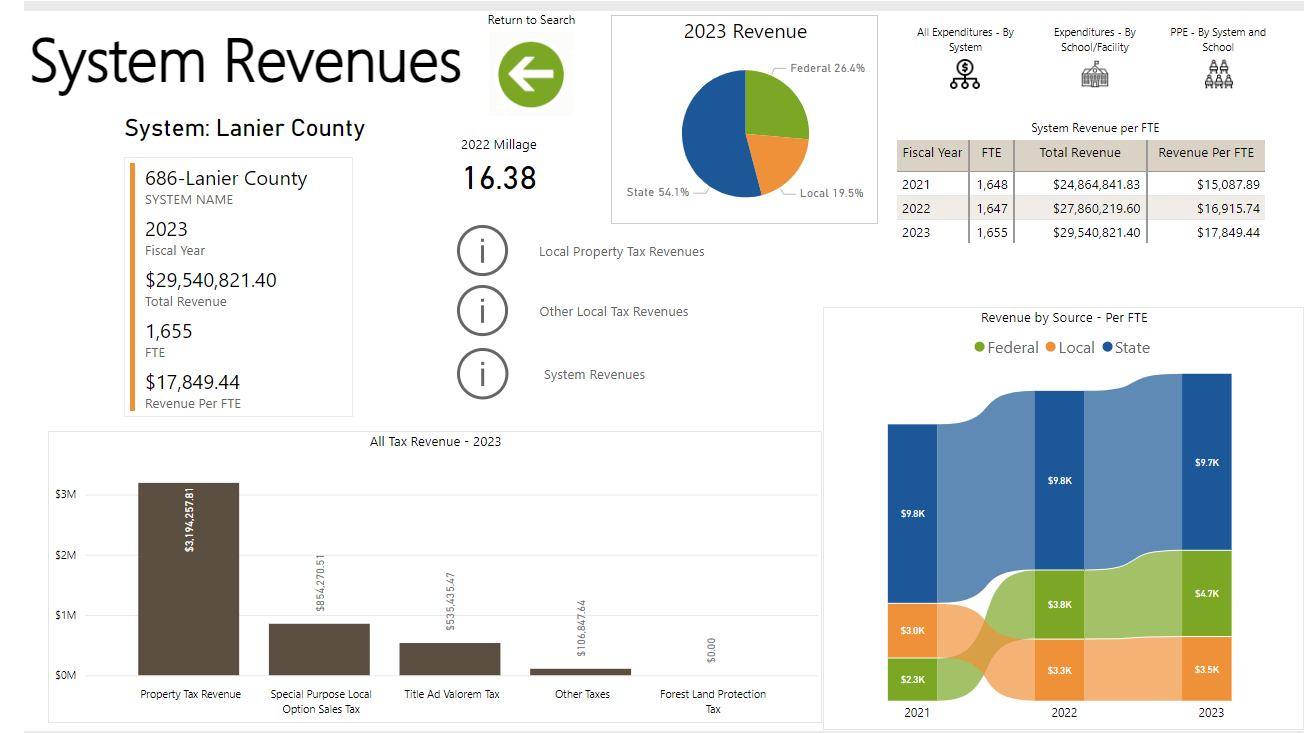The height and width of the screenshot is (733, 1309).
Task: Click the 2023 fiscal year table cell
Action: click(x=932, y=232)
